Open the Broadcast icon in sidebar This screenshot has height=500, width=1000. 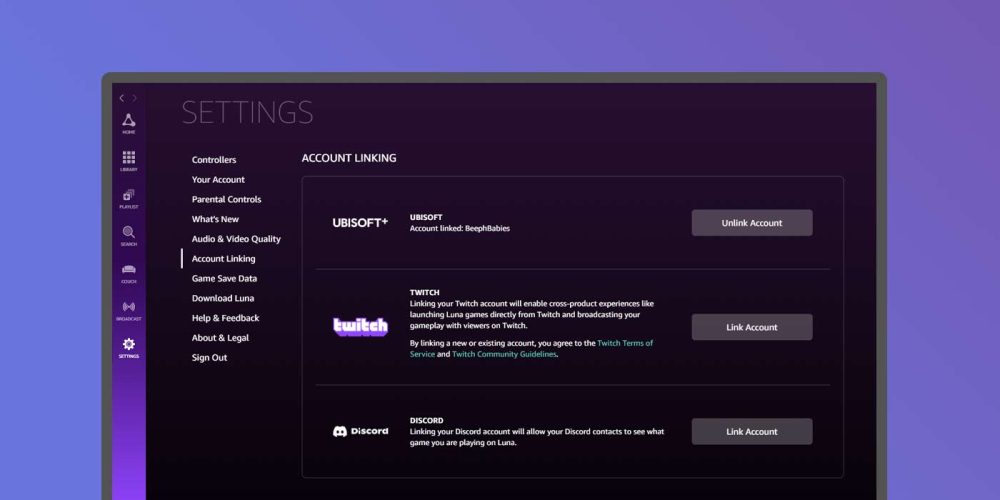pyautogui.click(x=128, y=307)
